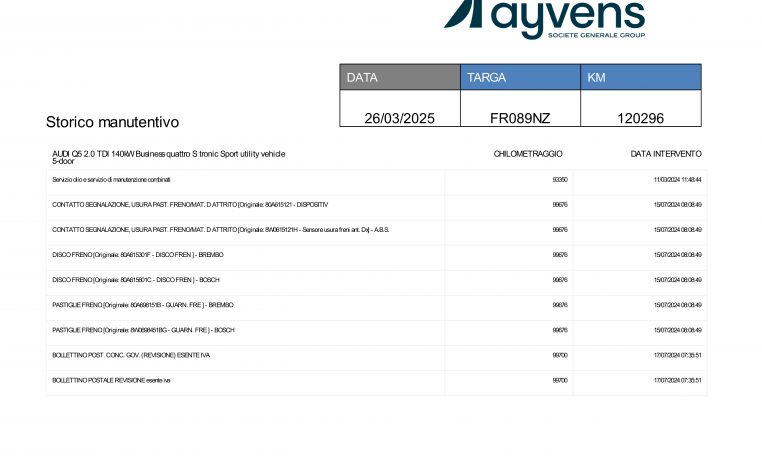Select the DATA header cell
Screen dimensions: 762x456
pyautogui.click(x=399, y=77)
